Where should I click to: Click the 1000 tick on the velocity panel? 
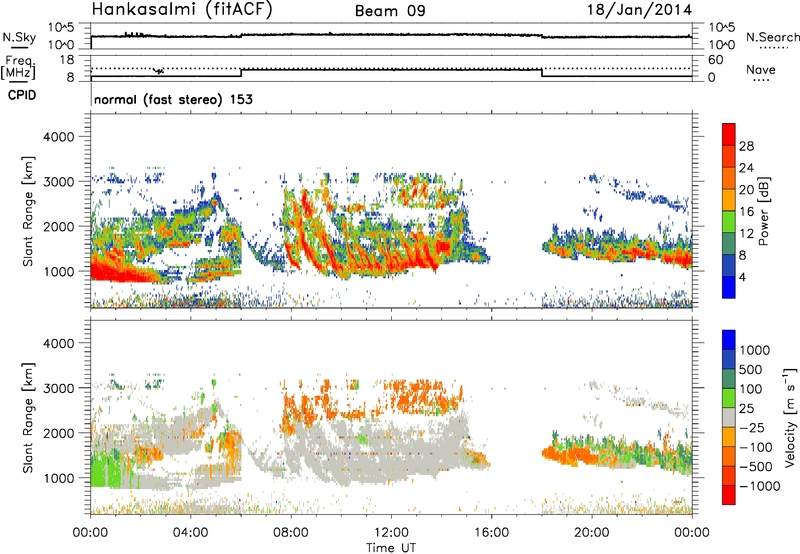pos(58,478)
